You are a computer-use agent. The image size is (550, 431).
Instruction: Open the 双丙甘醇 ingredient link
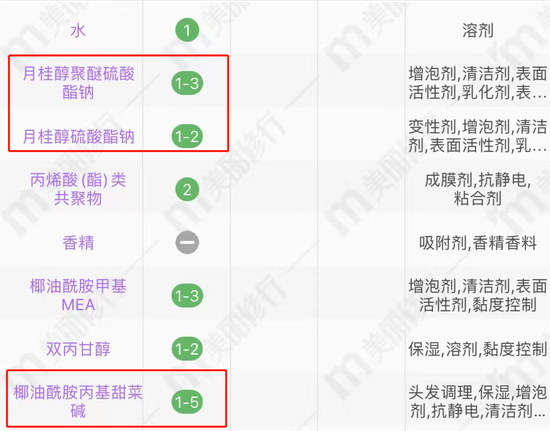pyautogui.click(x=78, y=349)
